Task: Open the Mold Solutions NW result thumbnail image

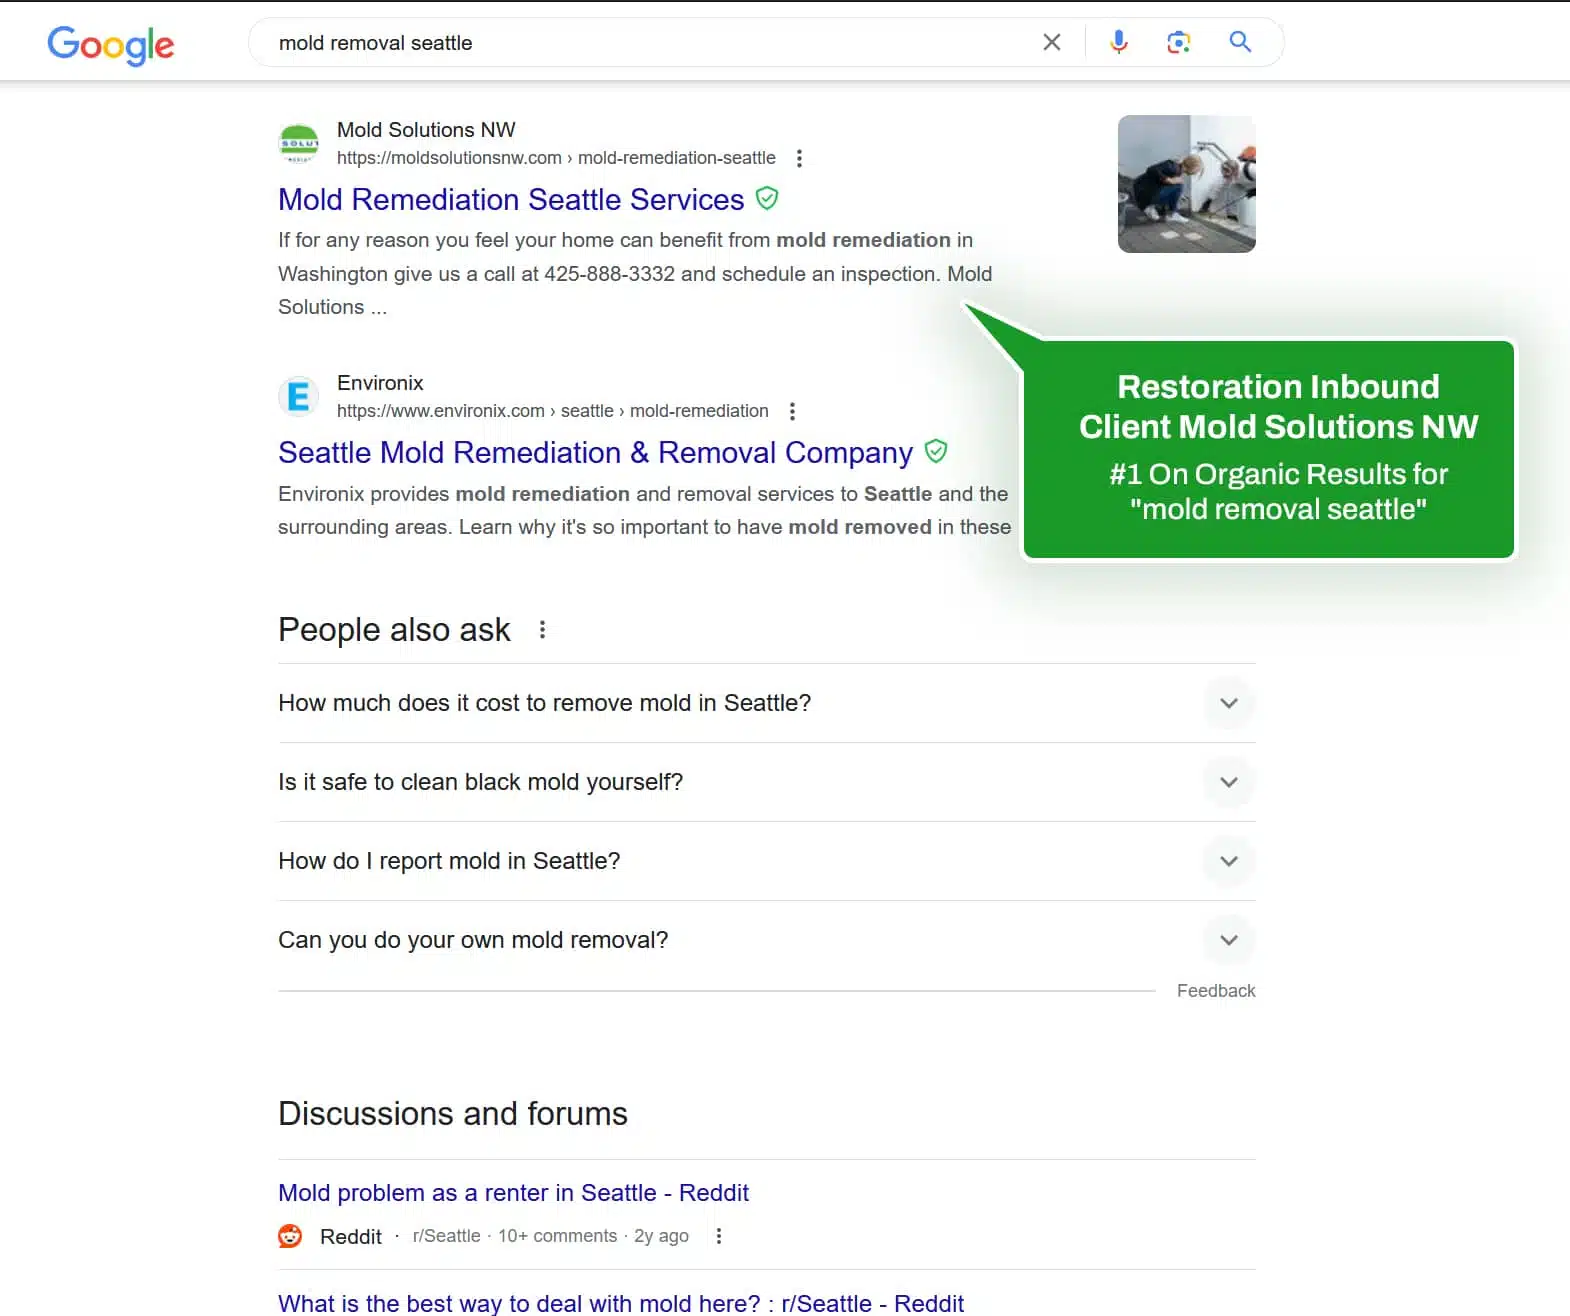Action: 1186,184
